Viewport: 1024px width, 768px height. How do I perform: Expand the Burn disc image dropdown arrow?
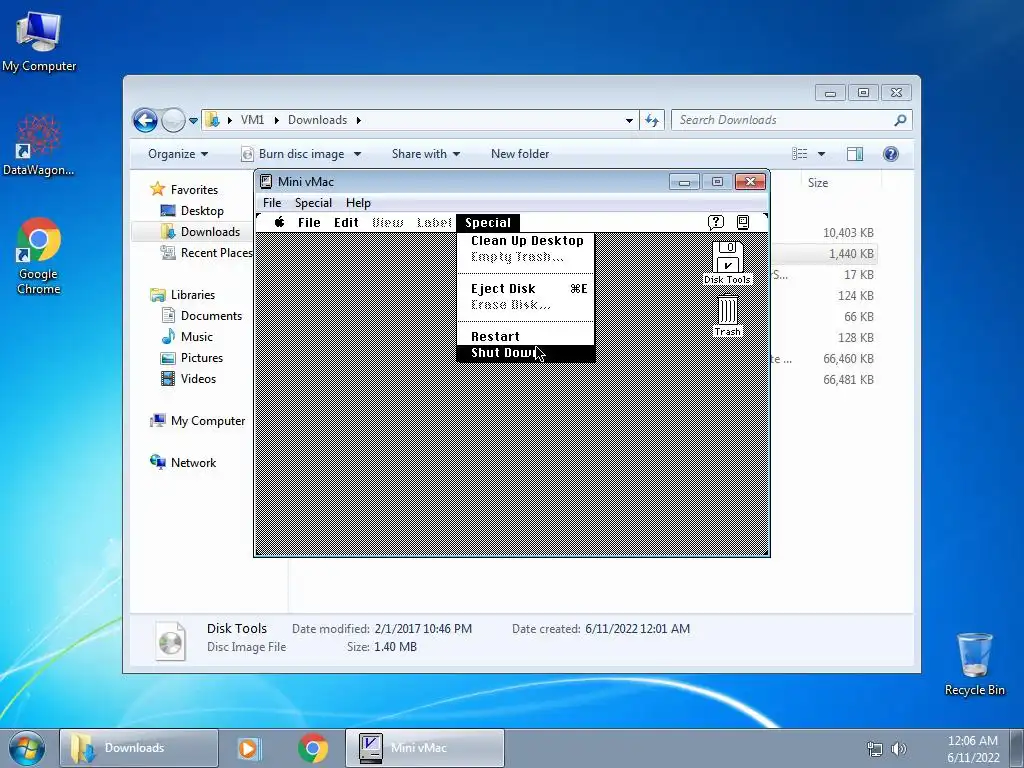(x=357, y=154)
